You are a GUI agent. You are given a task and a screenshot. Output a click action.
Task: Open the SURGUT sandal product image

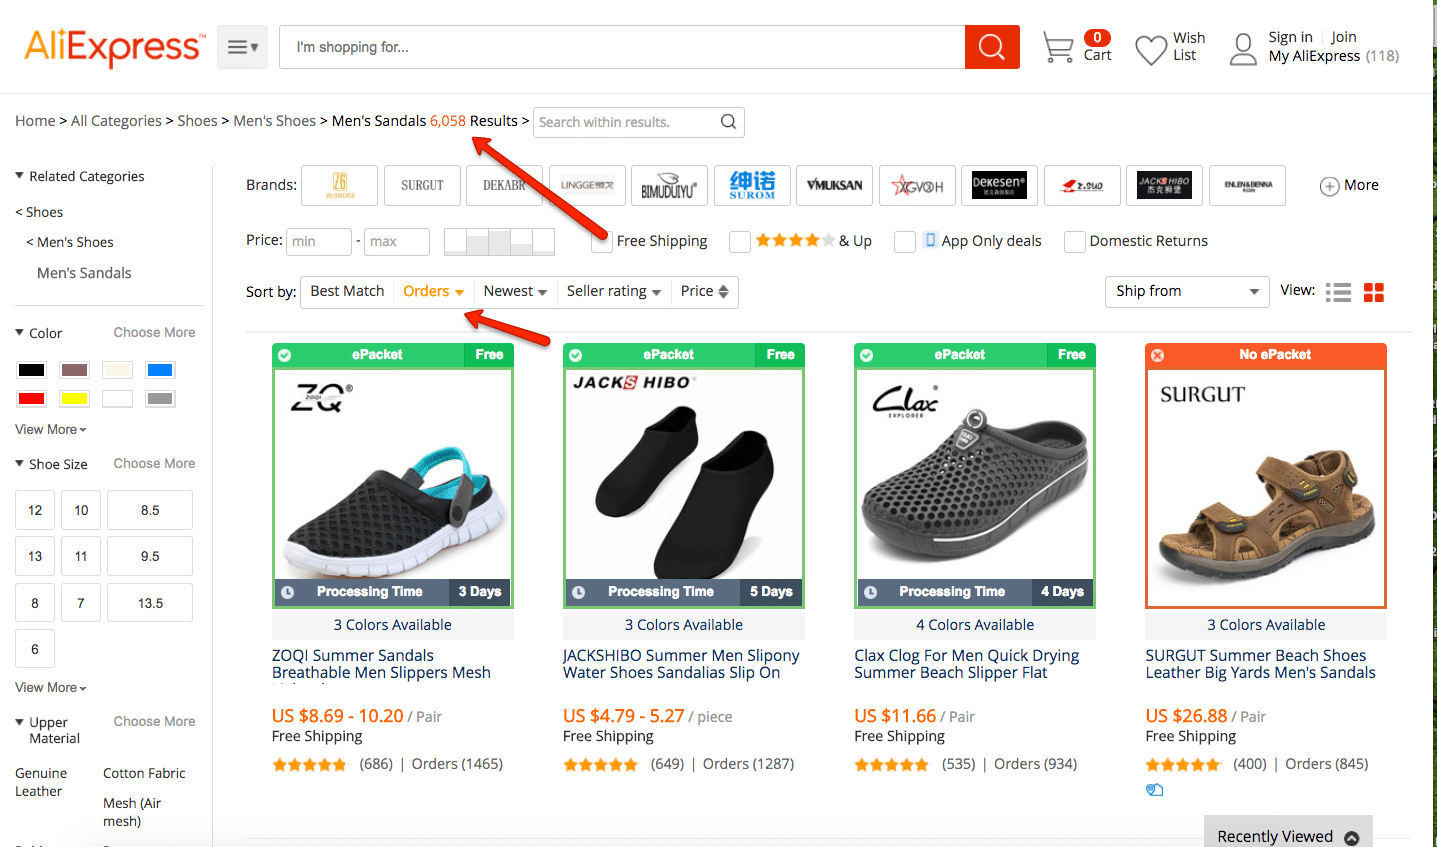(1266, 488)
